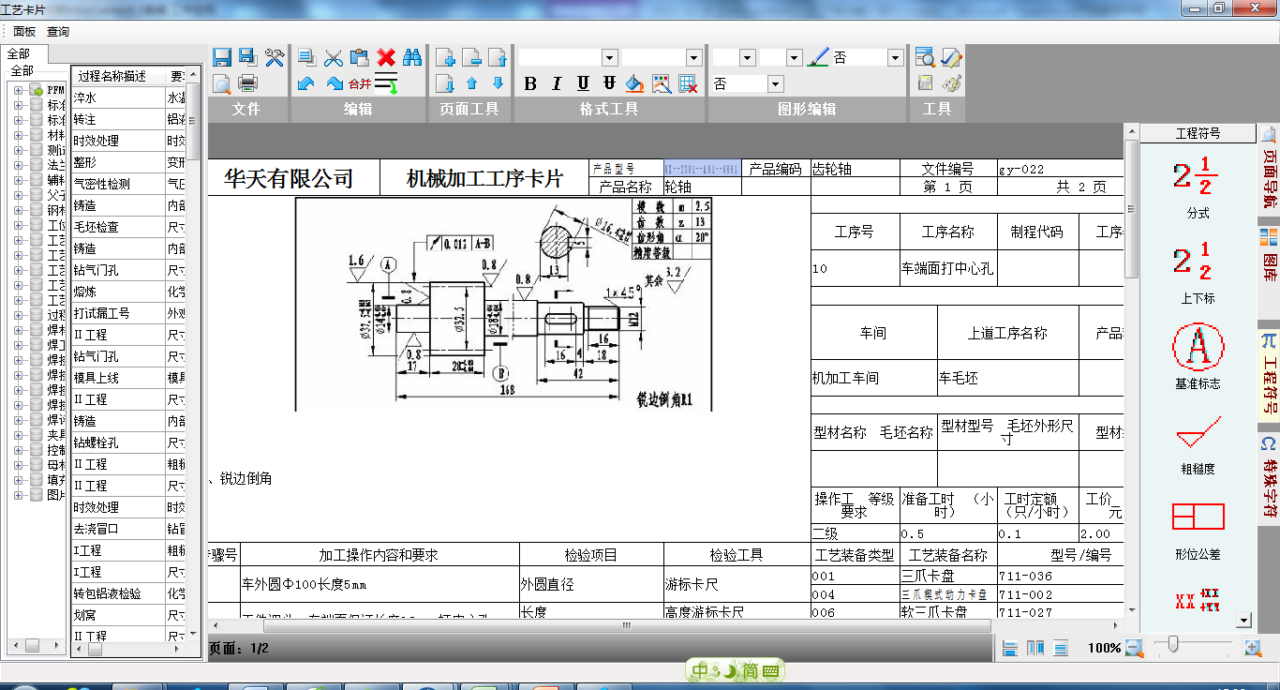Open the second dropdown in 图形编辑 group
The width and height of the screenshot is (1280, 690).
point(794,58)
